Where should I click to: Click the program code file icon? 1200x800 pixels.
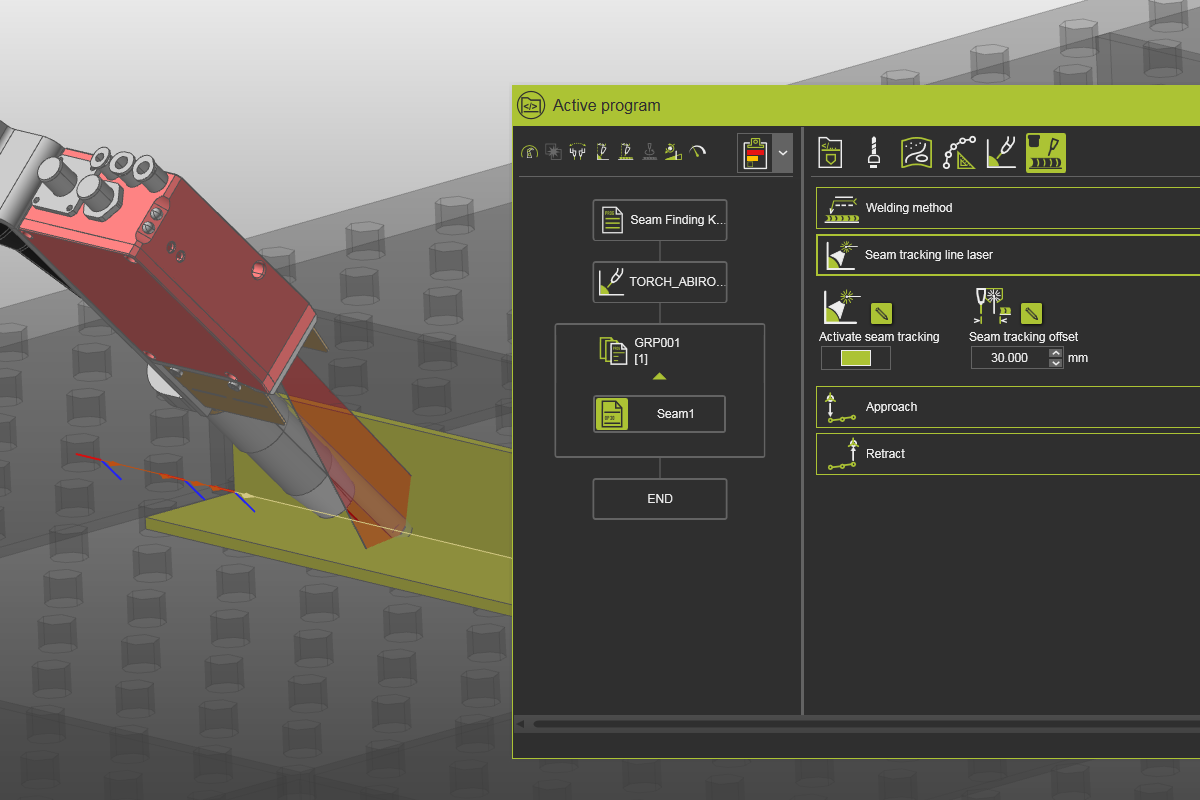tap(829, 152)
